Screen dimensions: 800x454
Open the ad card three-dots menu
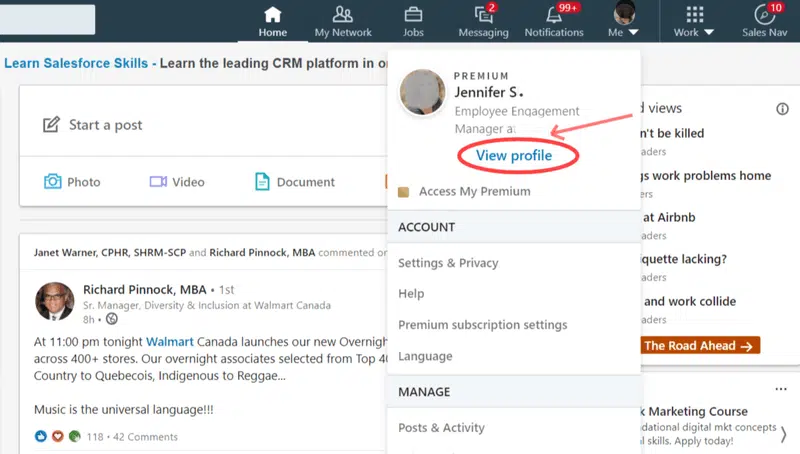(781, 389)
